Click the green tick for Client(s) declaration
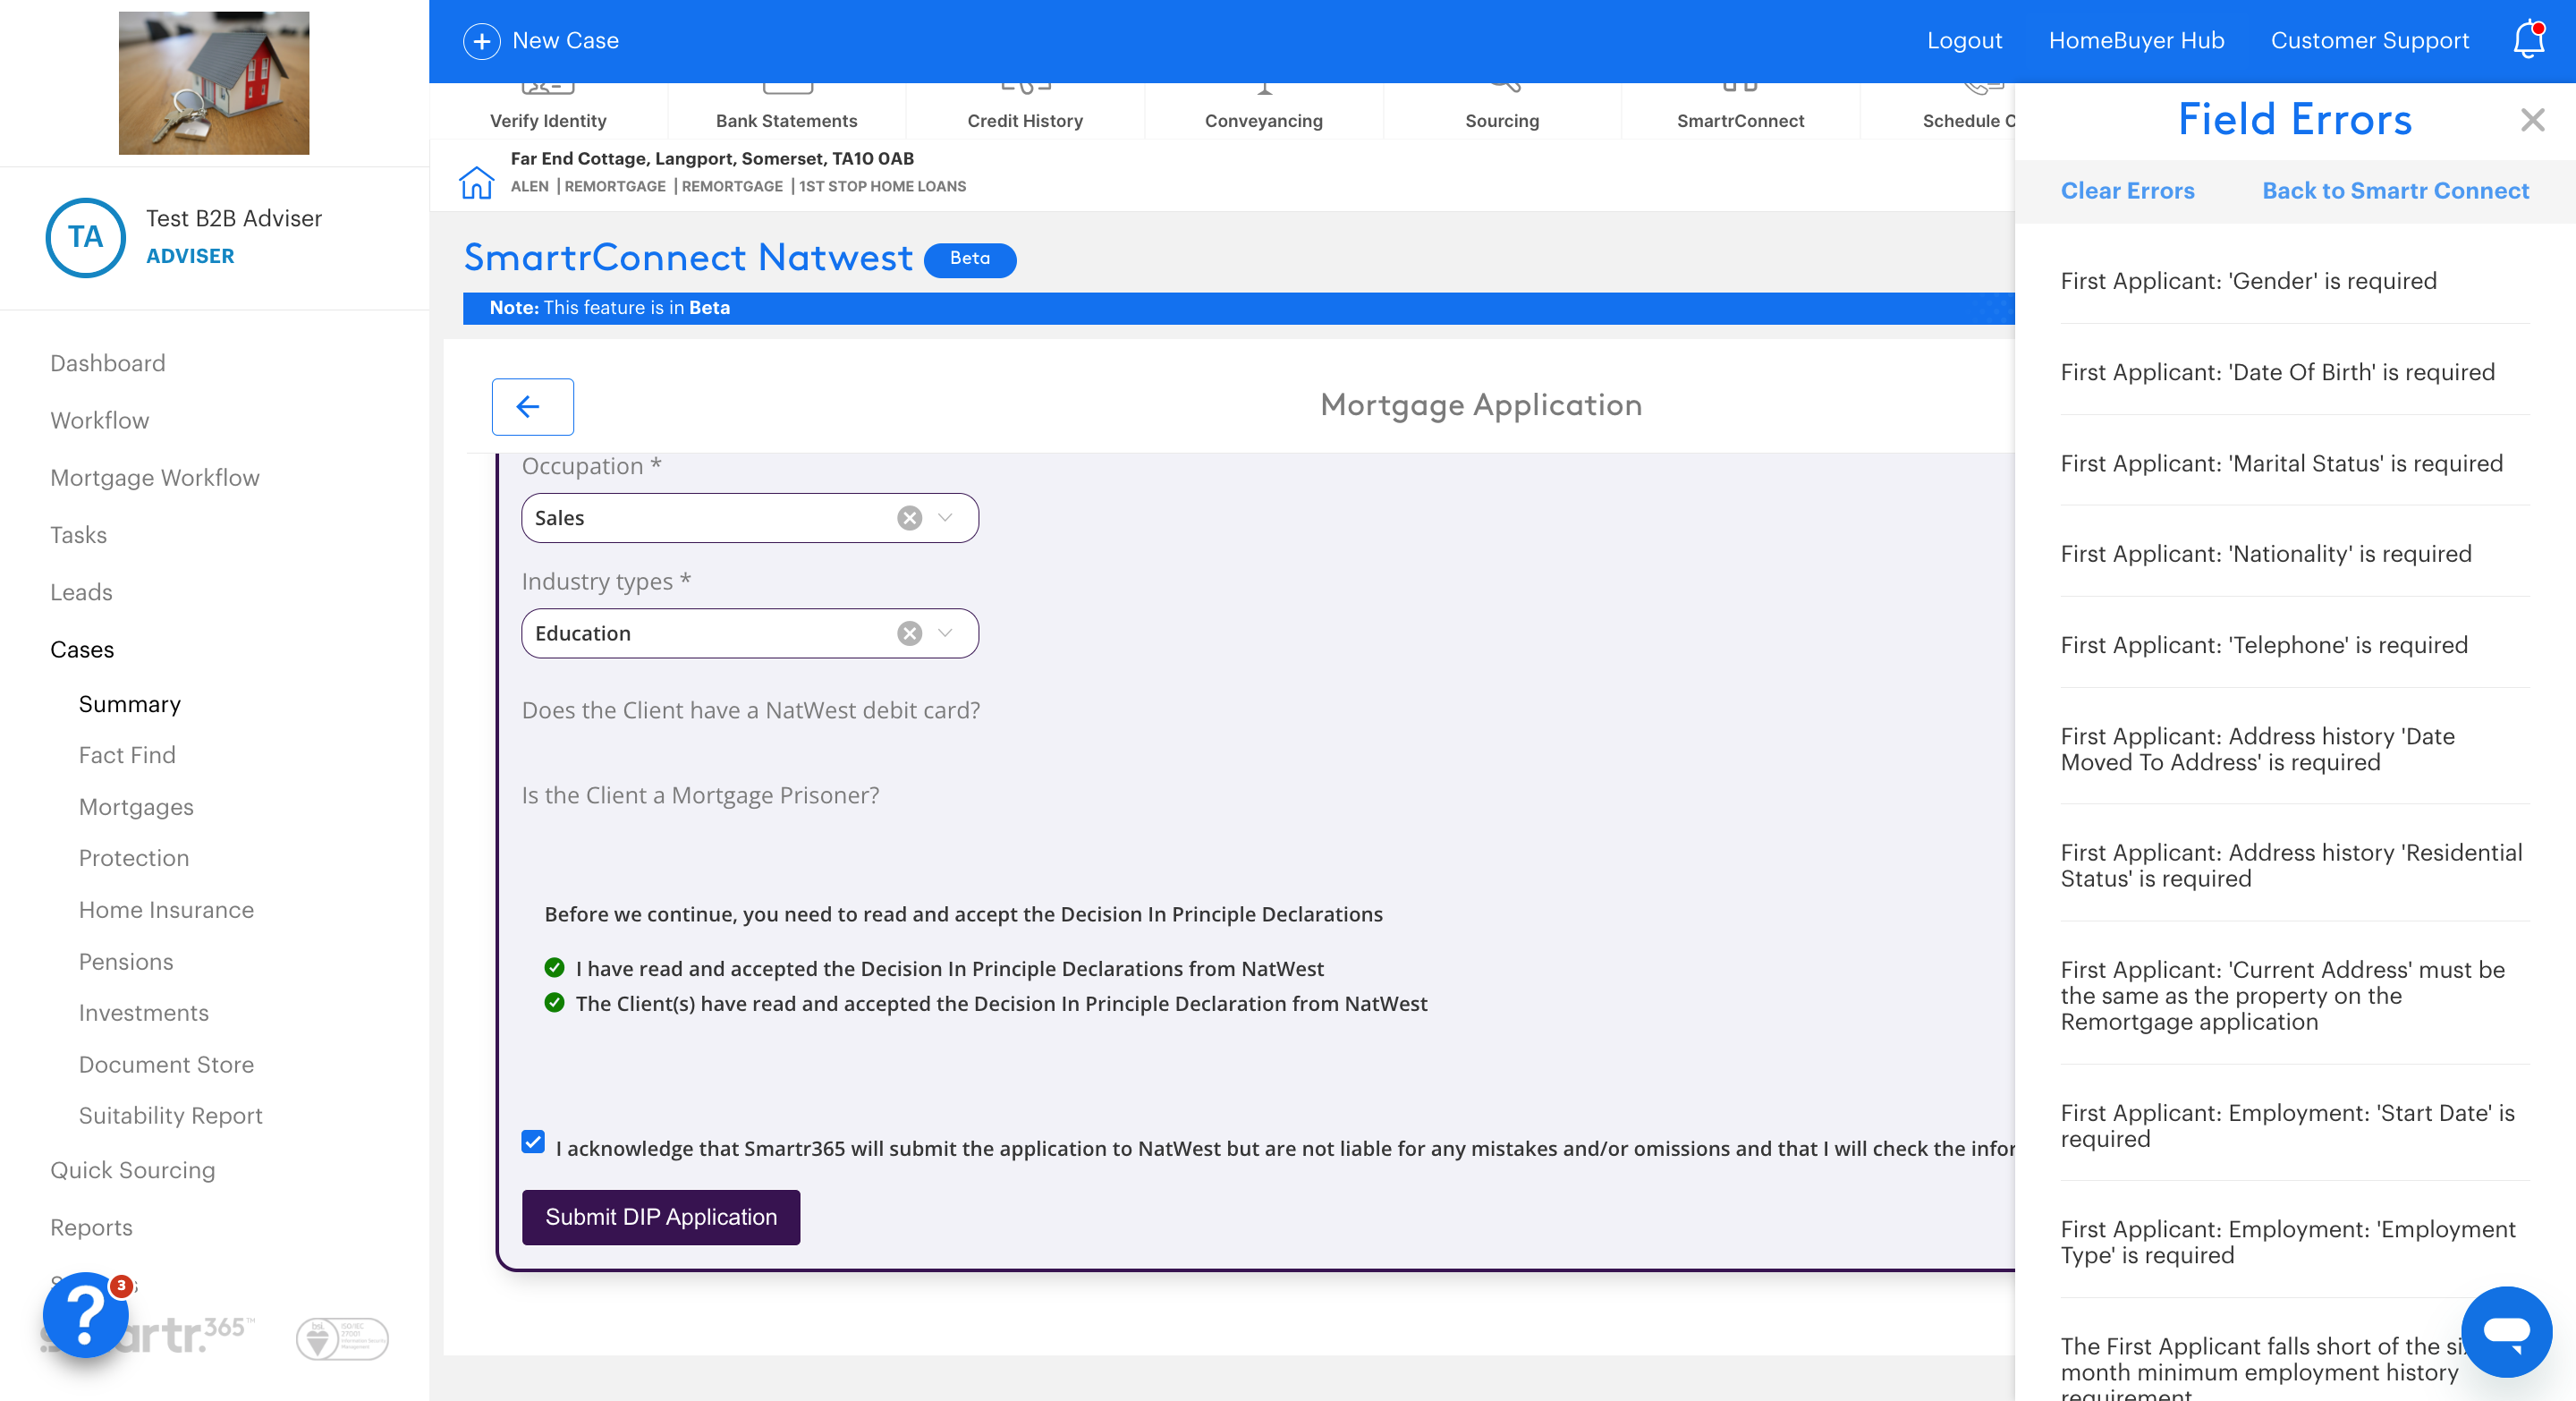The image size is (2576, 1401). [x=554, y=1002]
